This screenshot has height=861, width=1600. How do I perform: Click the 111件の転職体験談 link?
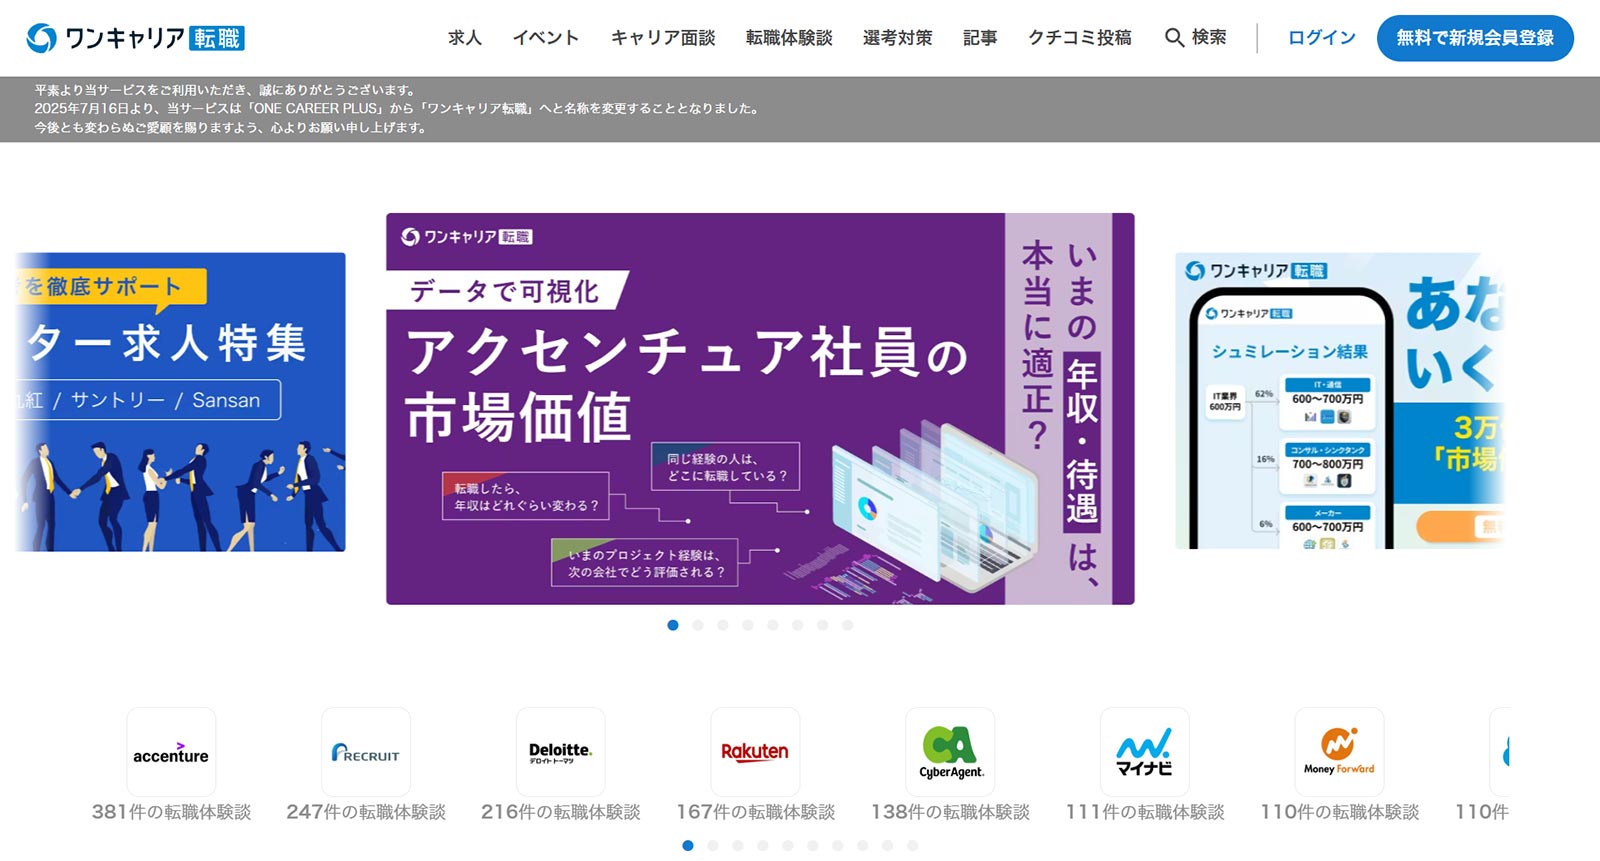tap(1145, 812)
